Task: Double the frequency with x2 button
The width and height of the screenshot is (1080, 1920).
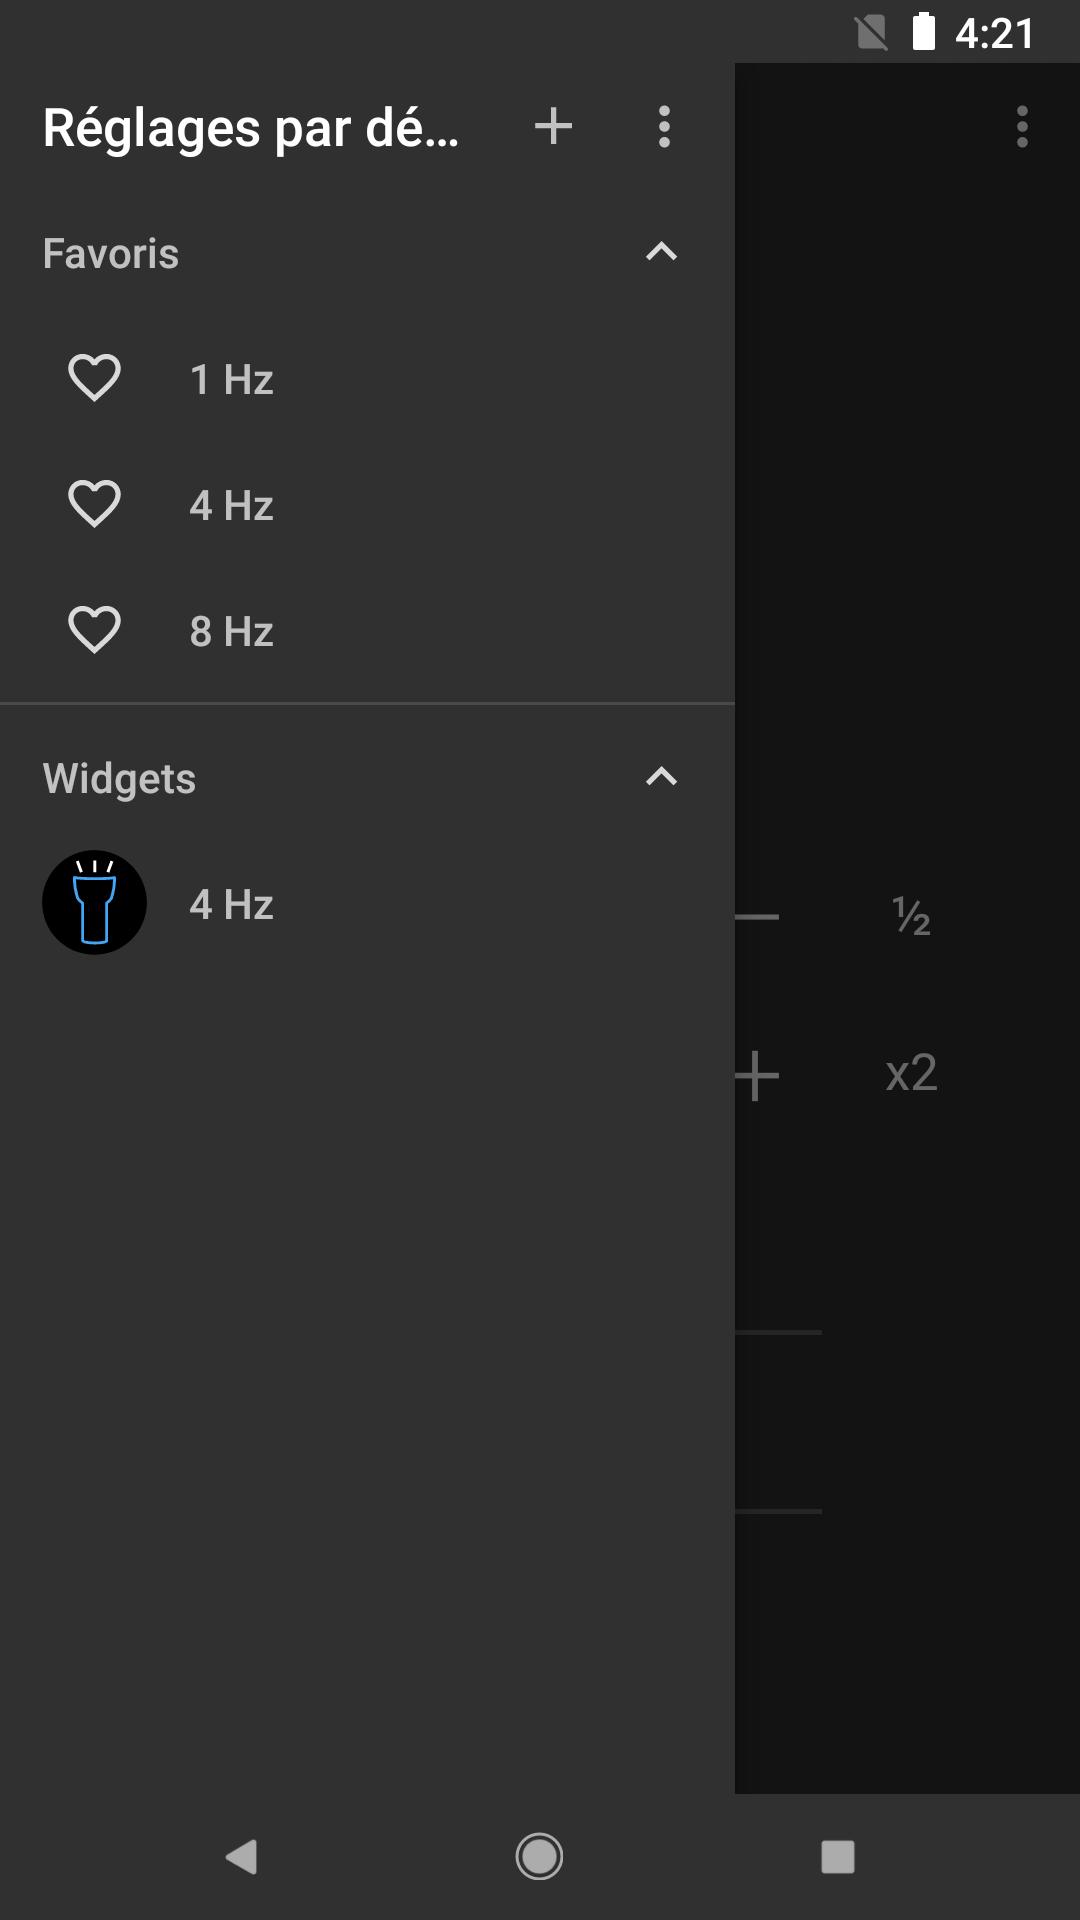Action: (x=911, y=1073)
